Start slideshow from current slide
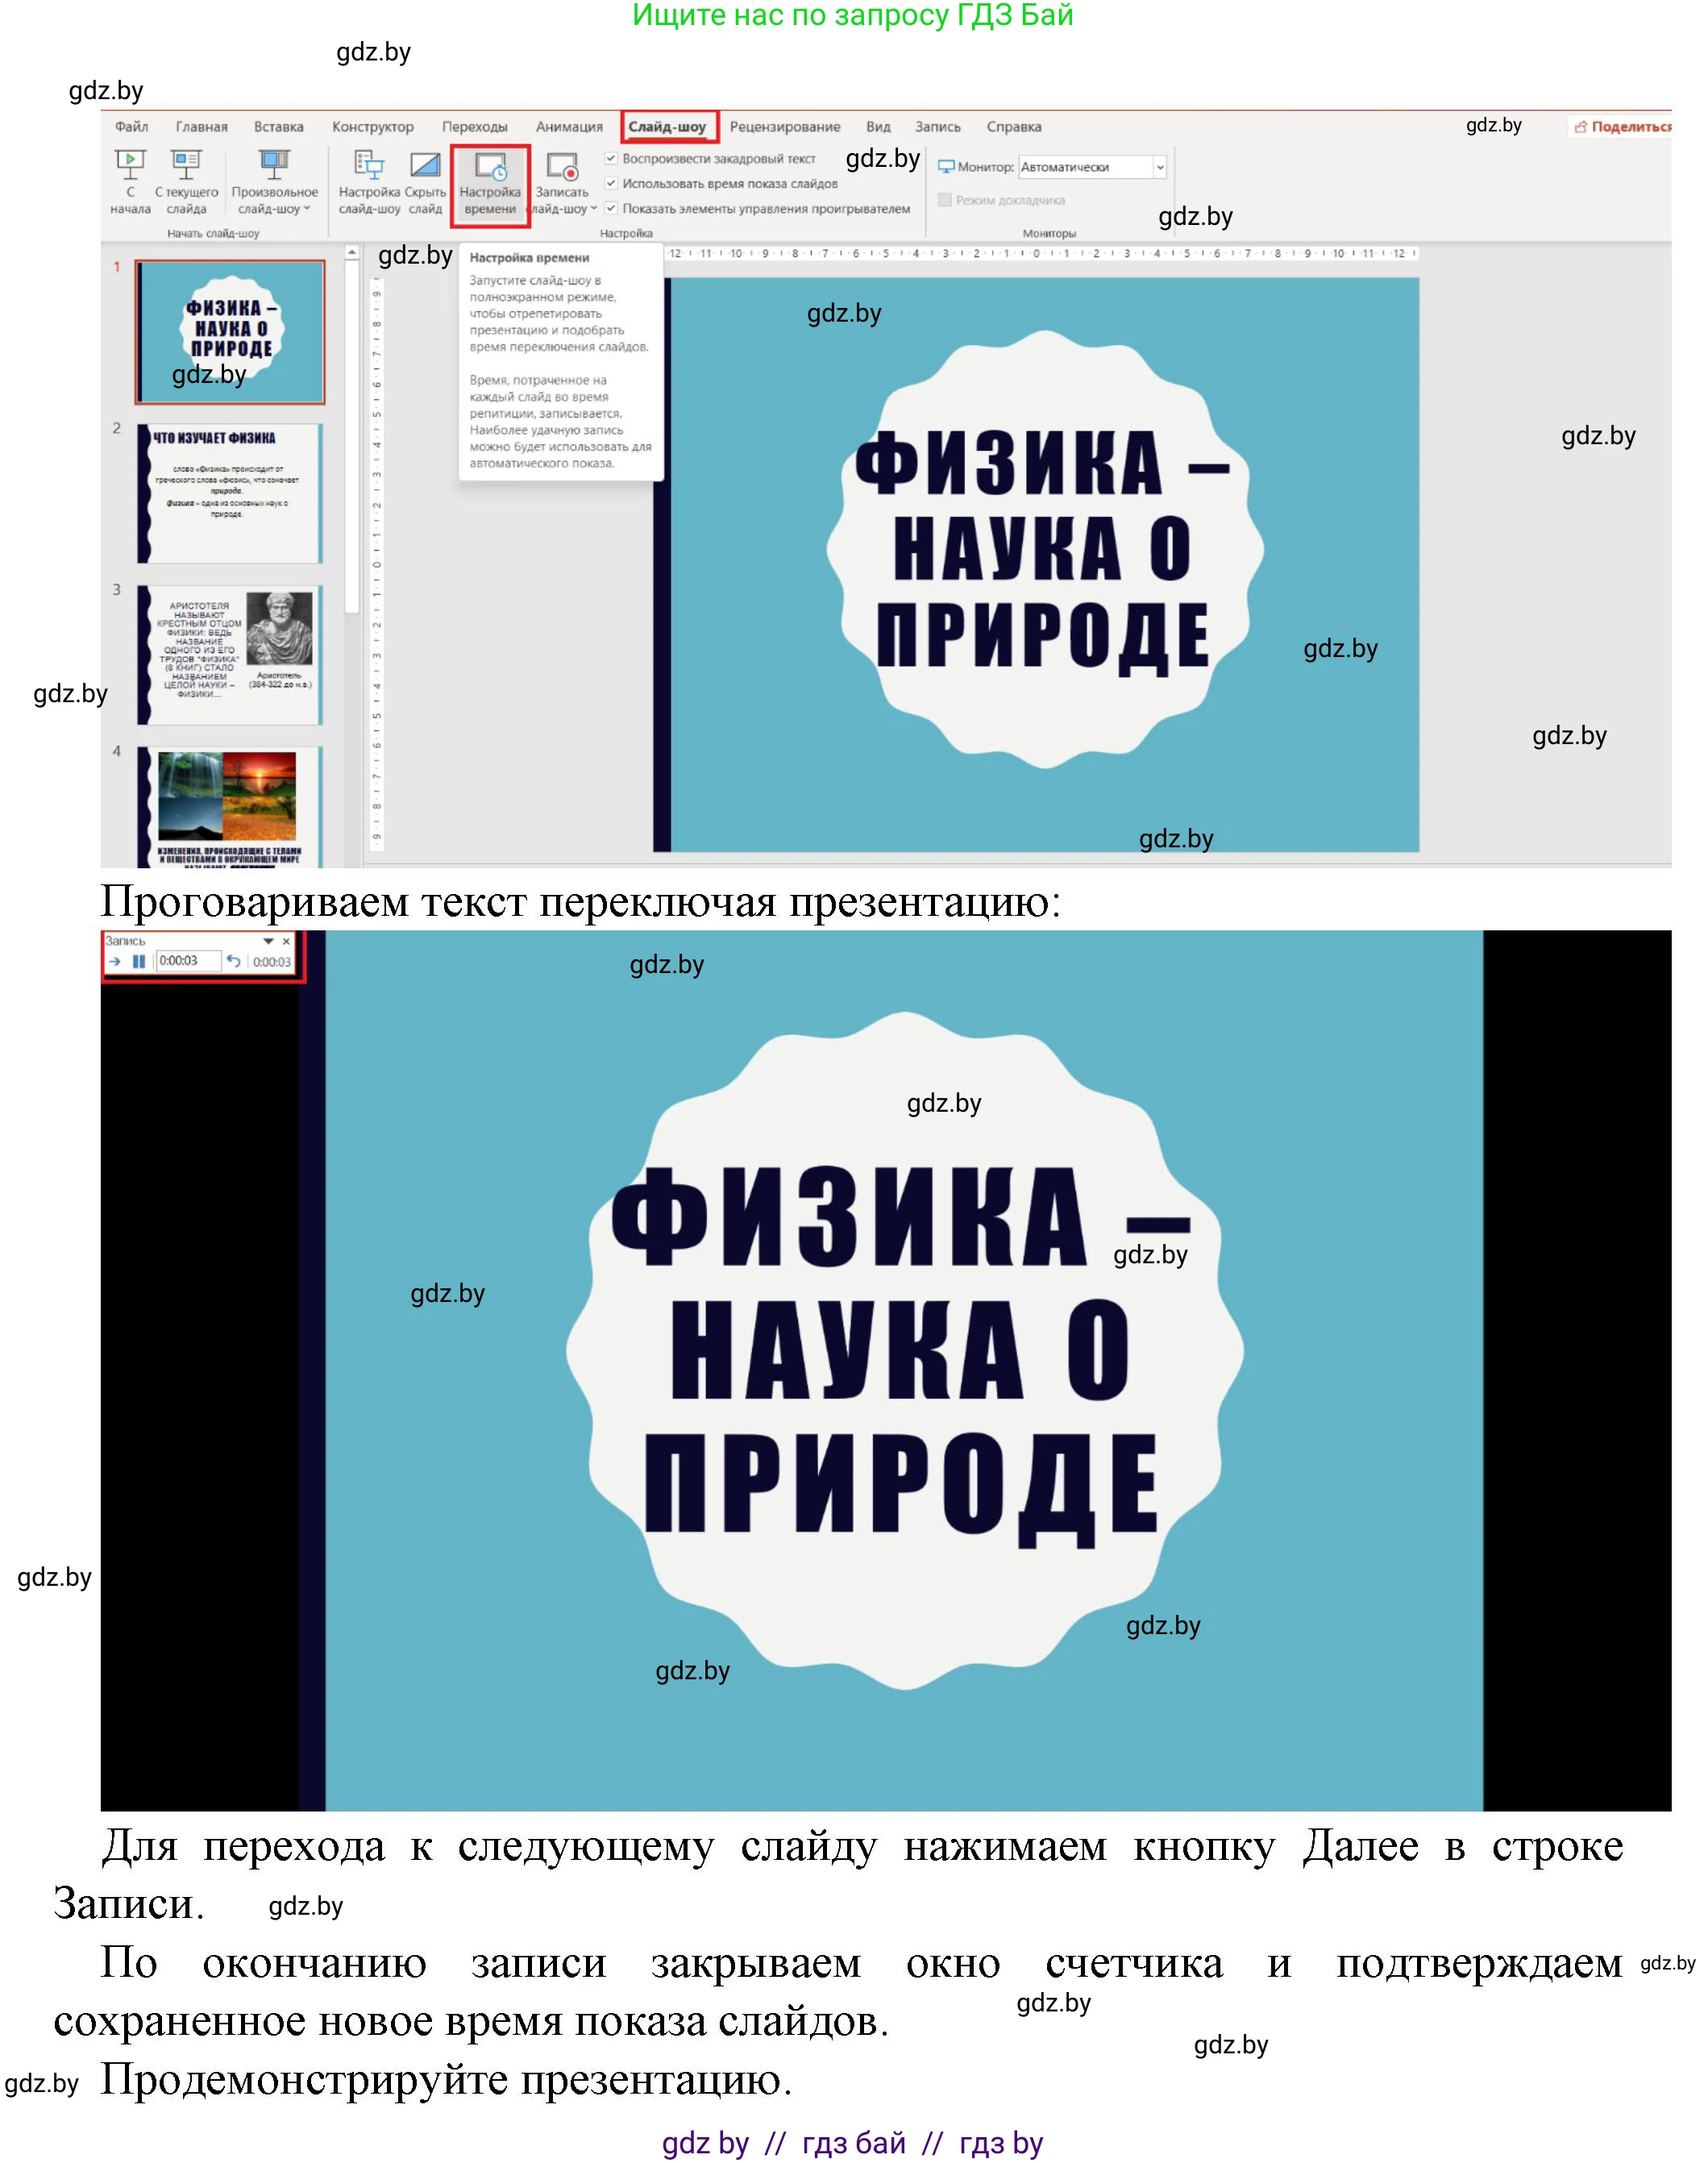This screenshot has width=1708, height=2163. [x=186, y=163]
